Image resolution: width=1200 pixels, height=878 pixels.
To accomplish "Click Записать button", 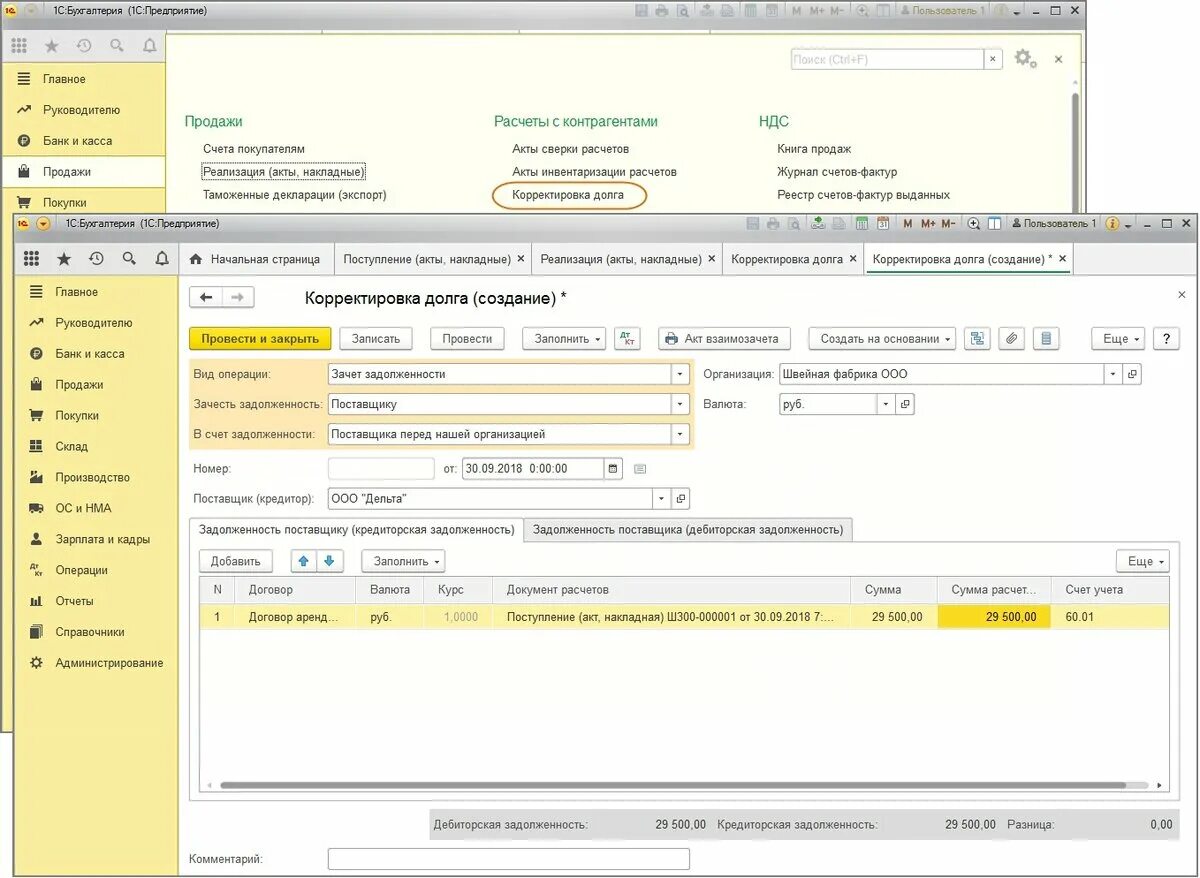I will pos(376,339).
